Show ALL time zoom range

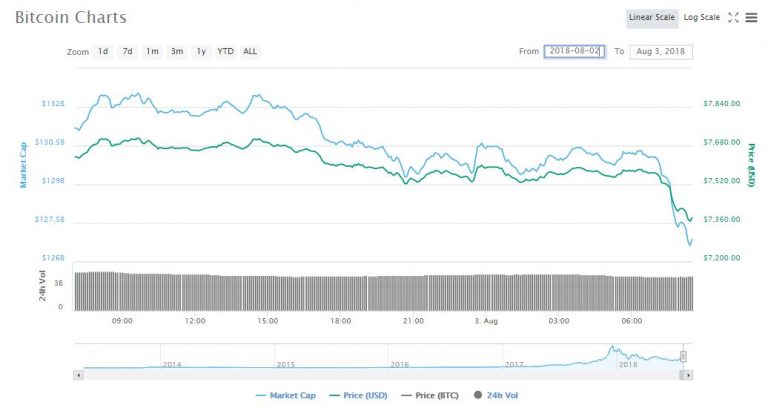[250, 51]
